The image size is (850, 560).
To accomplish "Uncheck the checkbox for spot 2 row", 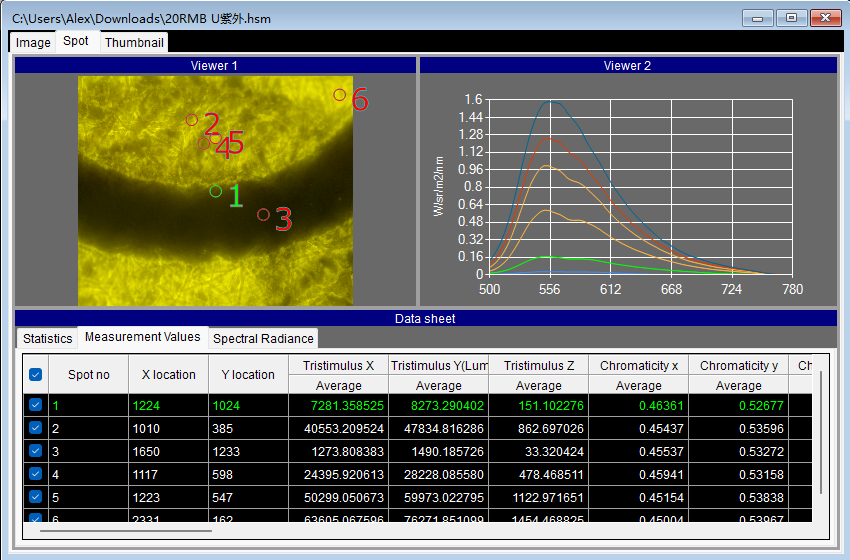I will [36, 428].
